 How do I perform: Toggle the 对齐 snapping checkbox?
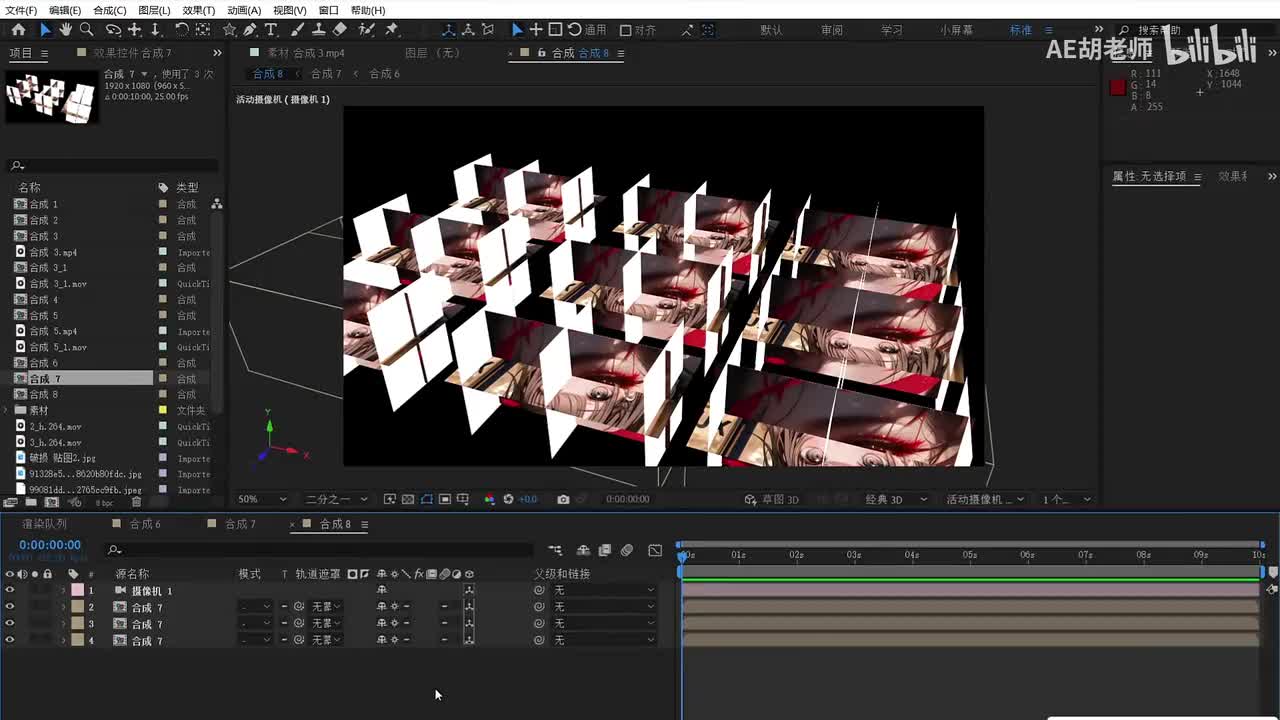point(626,30)
